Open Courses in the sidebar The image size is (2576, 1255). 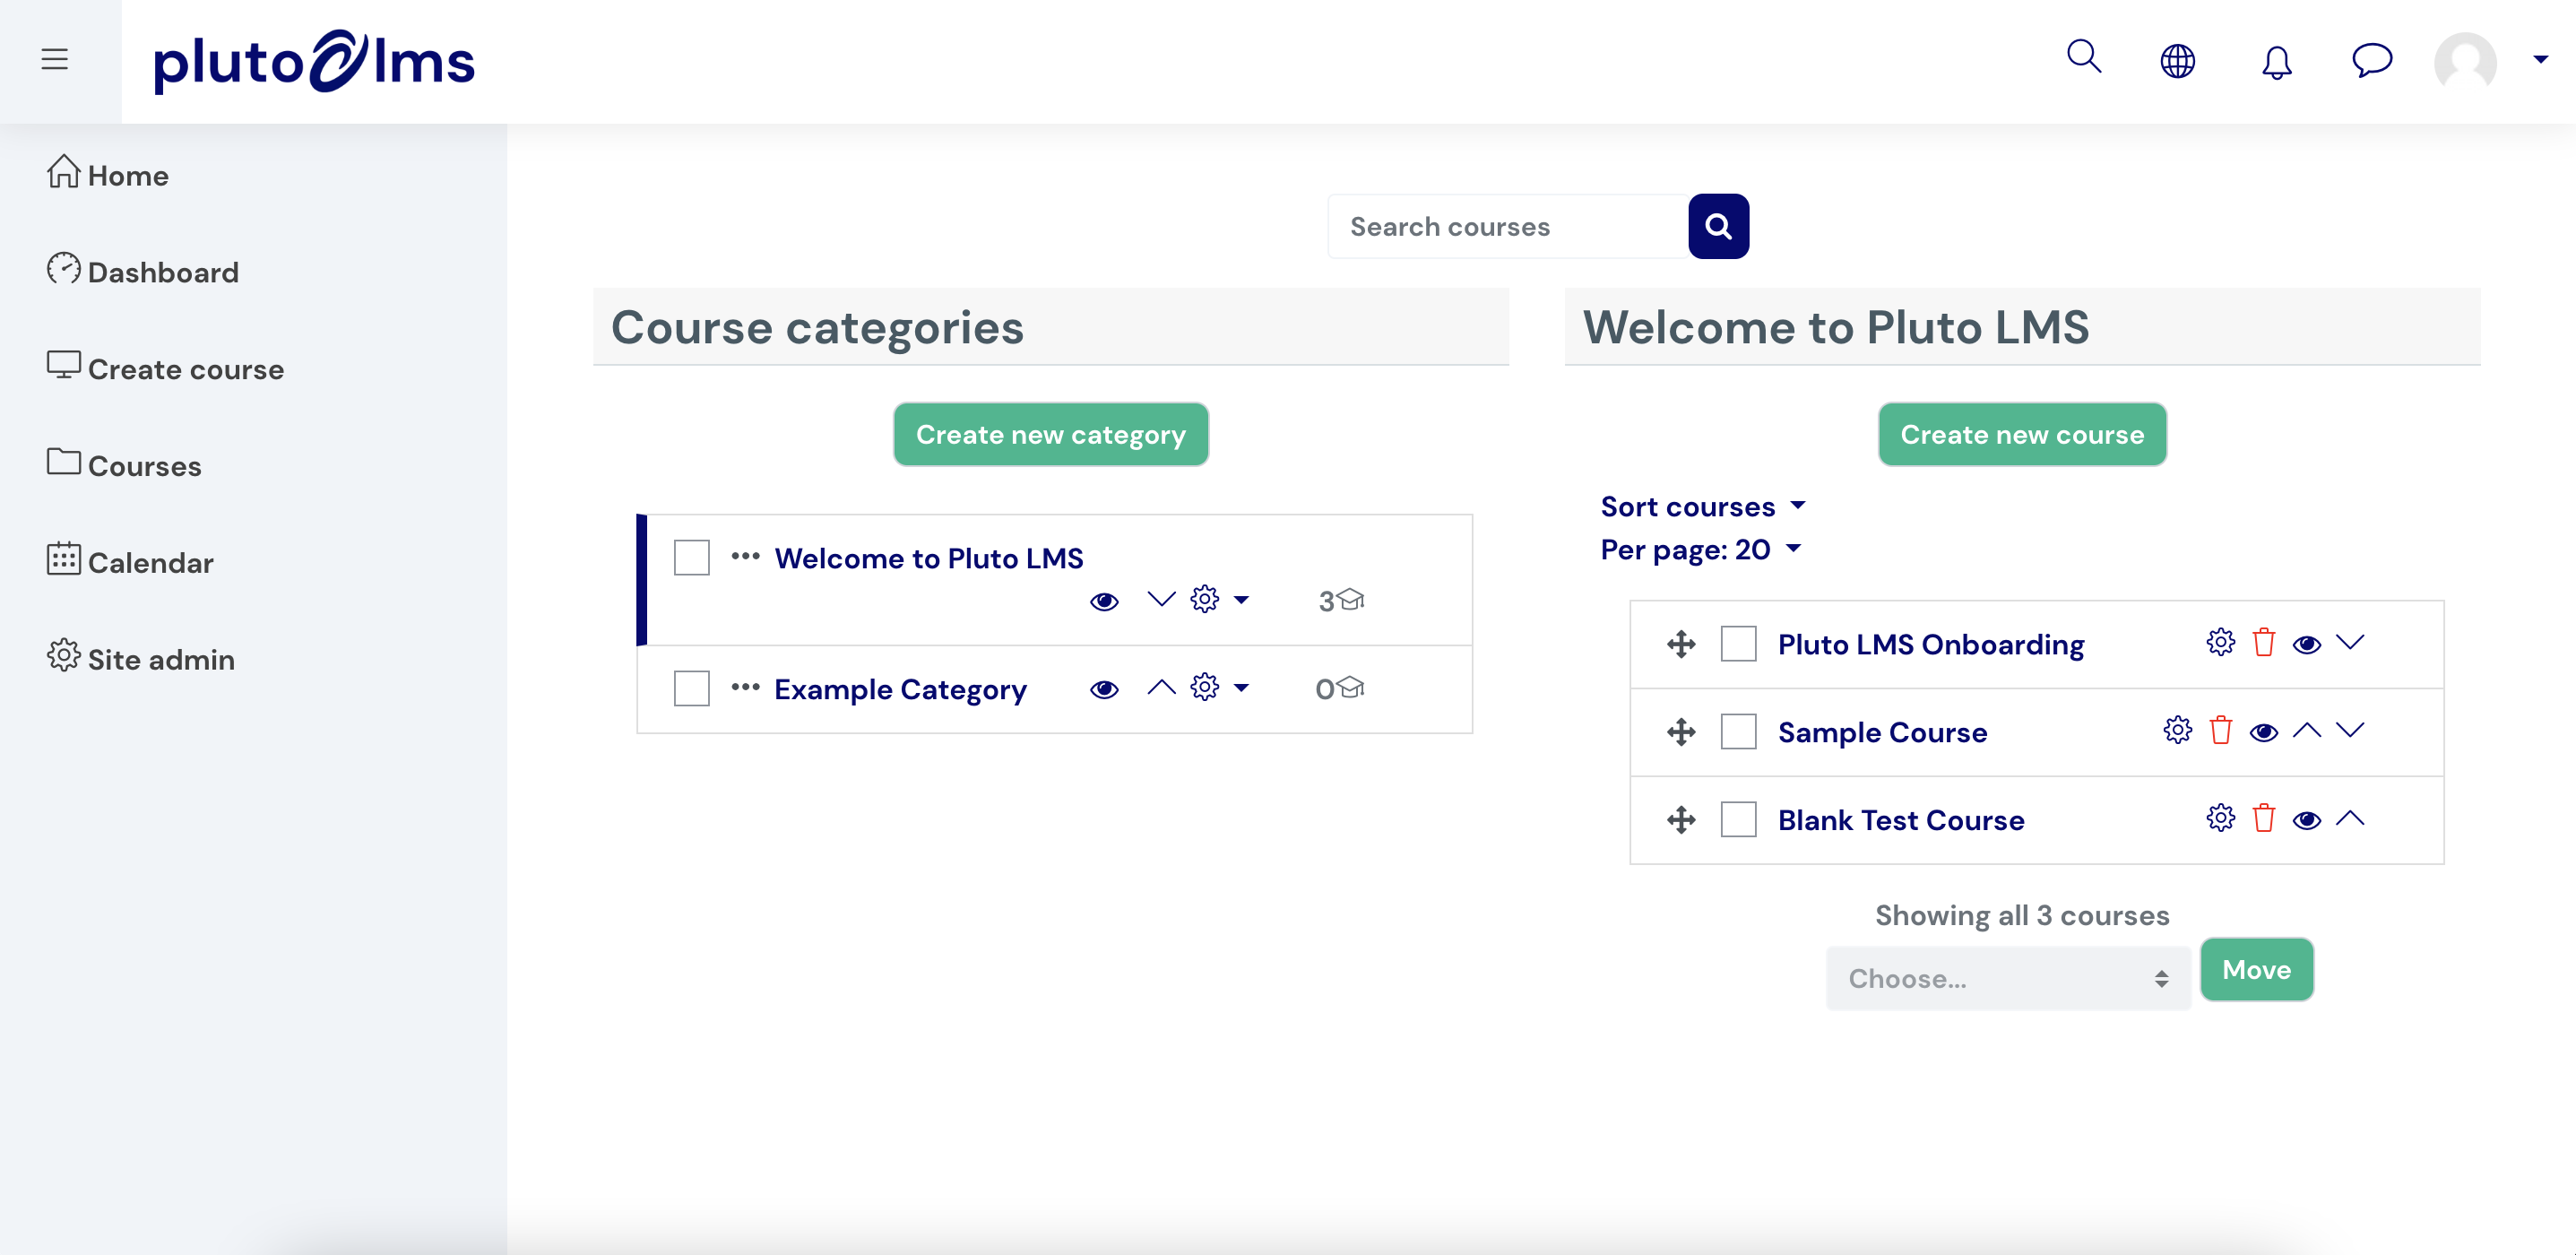click(124, 465)
